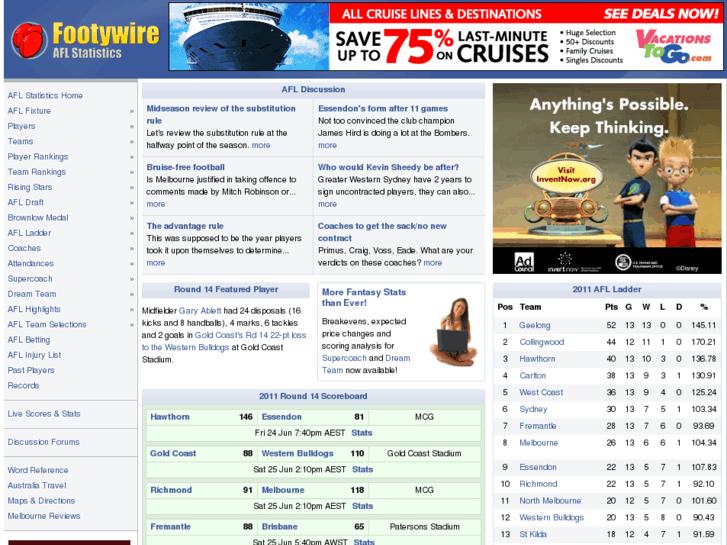Image resolution: width=727 pixels, height=545 pixels.
Task: Open Past Players page
Action: click(x=31, y=370)
